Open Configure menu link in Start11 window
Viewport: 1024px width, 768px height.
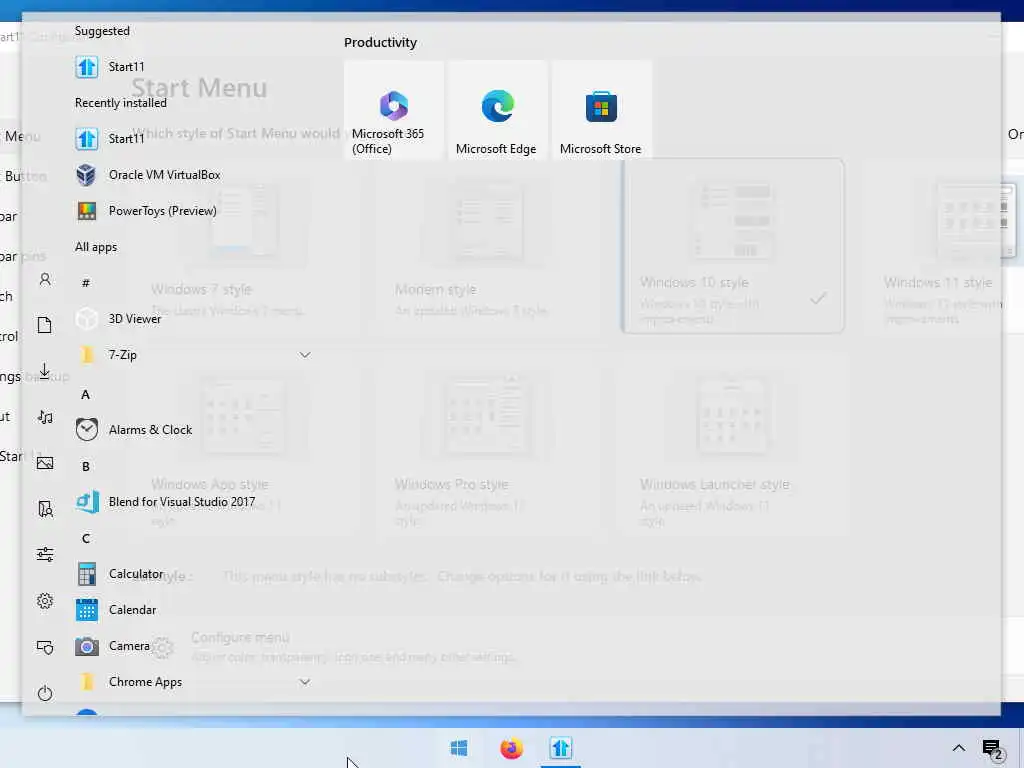click(240, 637)
